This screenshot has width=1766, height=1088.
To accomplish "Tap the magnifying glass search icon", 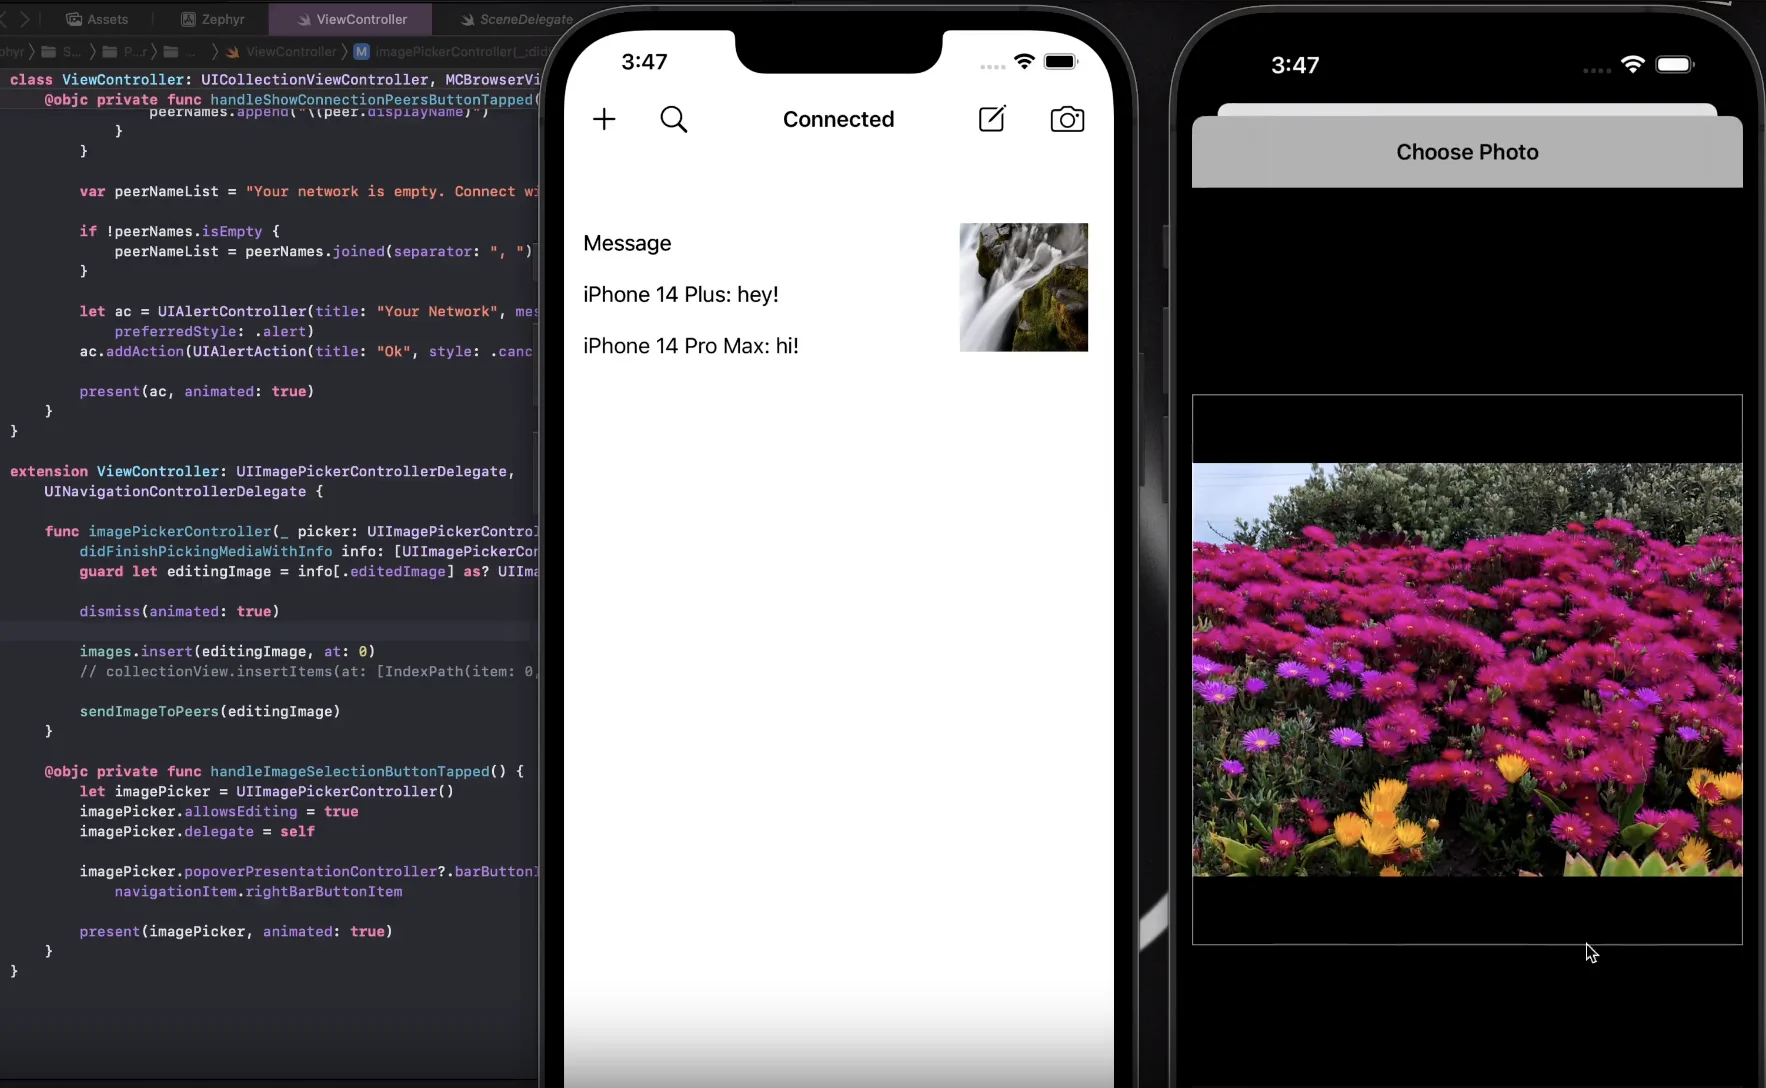I will tap(674, 120).
